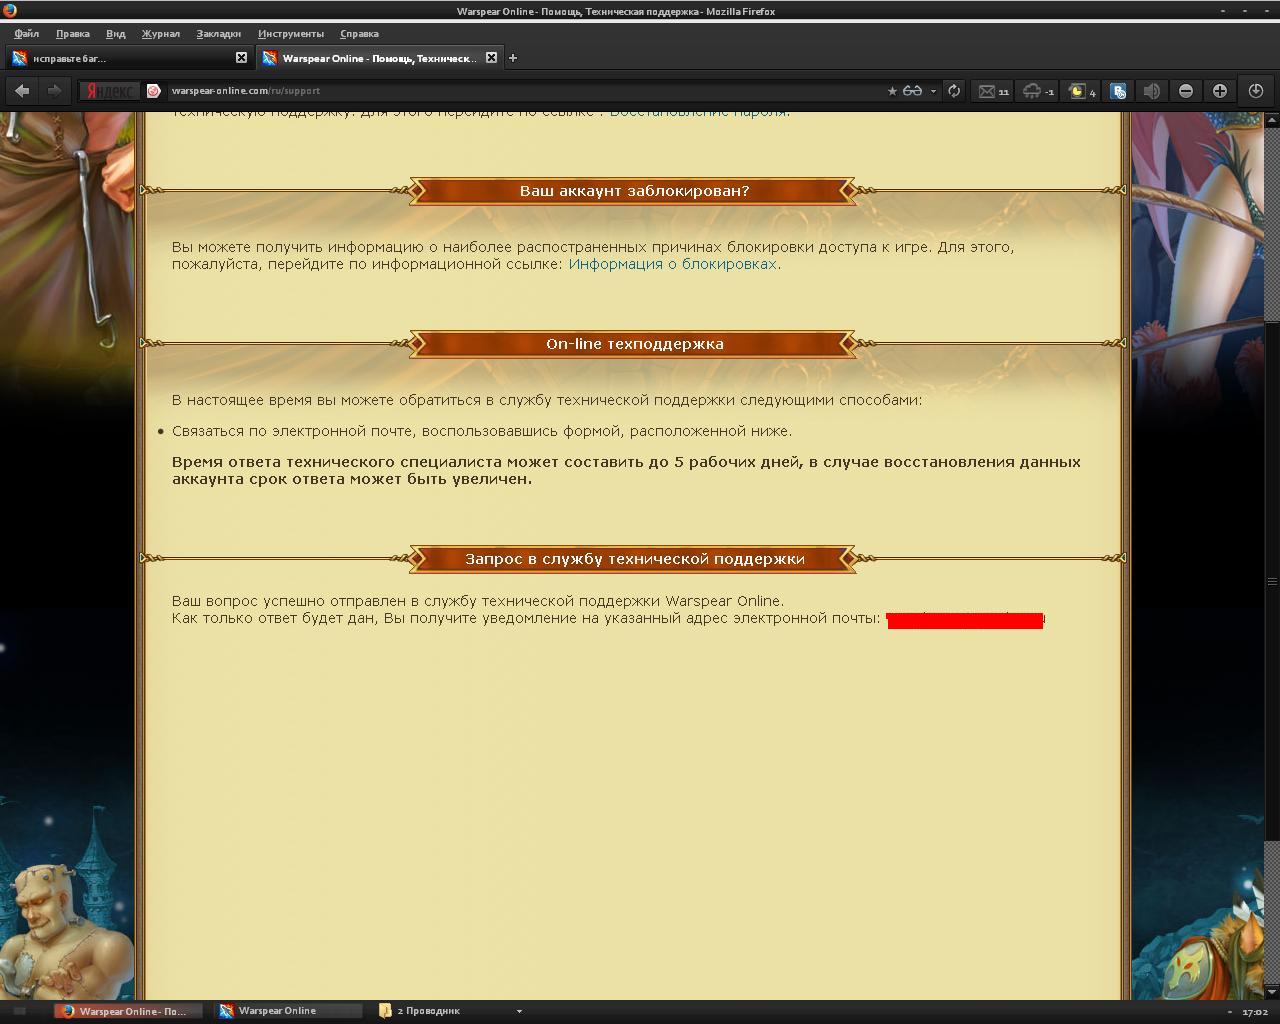Screen dimensions: 1280x1024
Task: Follow the 'Информация о блокировках' link
Action: (x=672, y=264)
